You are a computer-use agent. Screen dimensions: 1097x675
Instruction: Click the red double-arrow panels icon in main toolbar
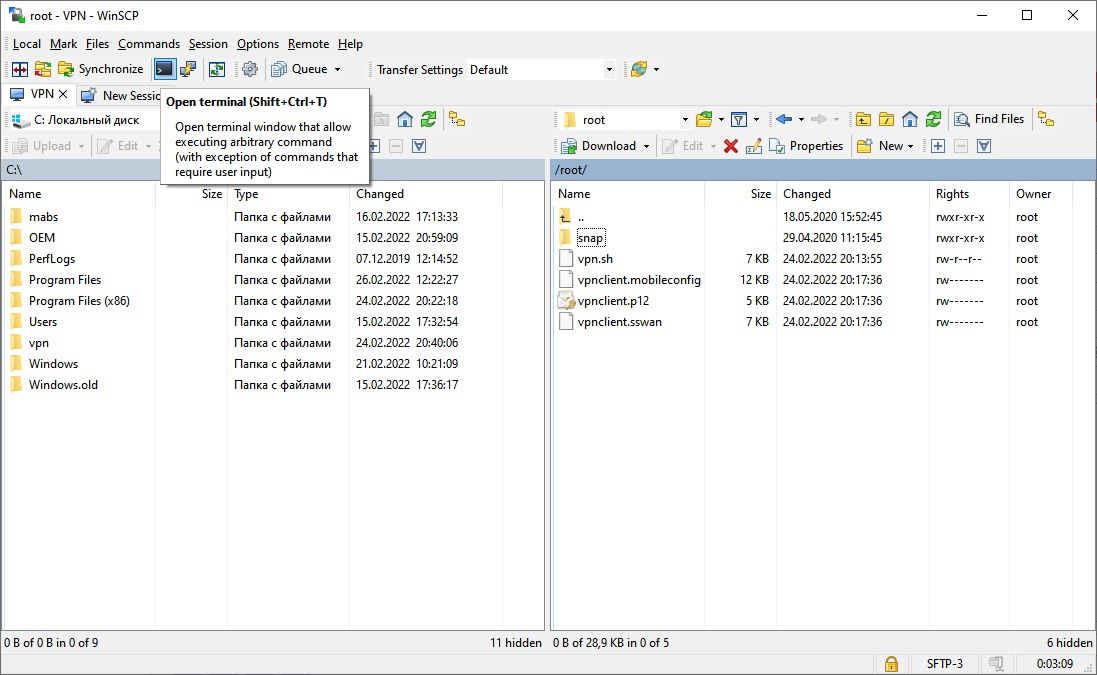tap(20, 69)
